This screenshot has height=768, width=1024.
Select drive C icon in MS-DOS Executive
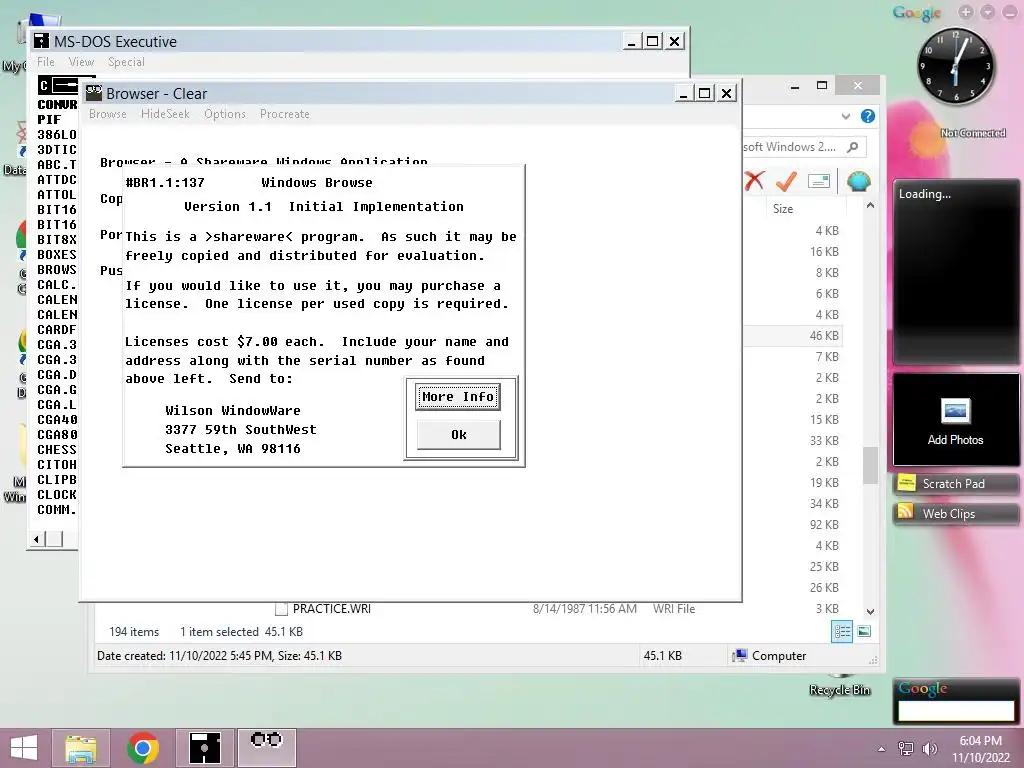57,86
